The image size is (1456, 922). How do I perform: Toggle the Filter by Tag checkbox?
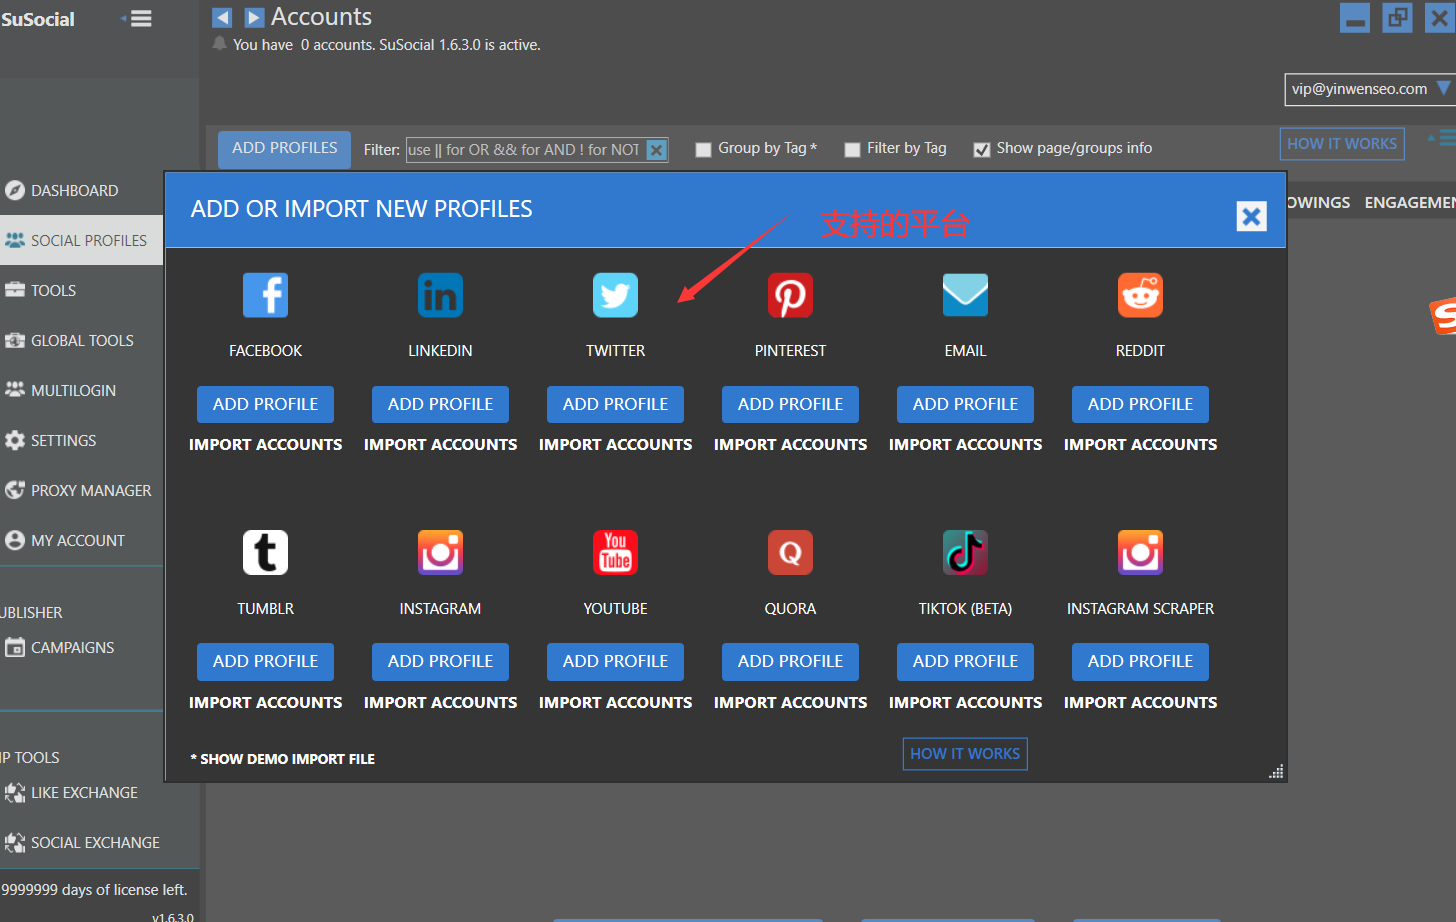coord(852,149)
